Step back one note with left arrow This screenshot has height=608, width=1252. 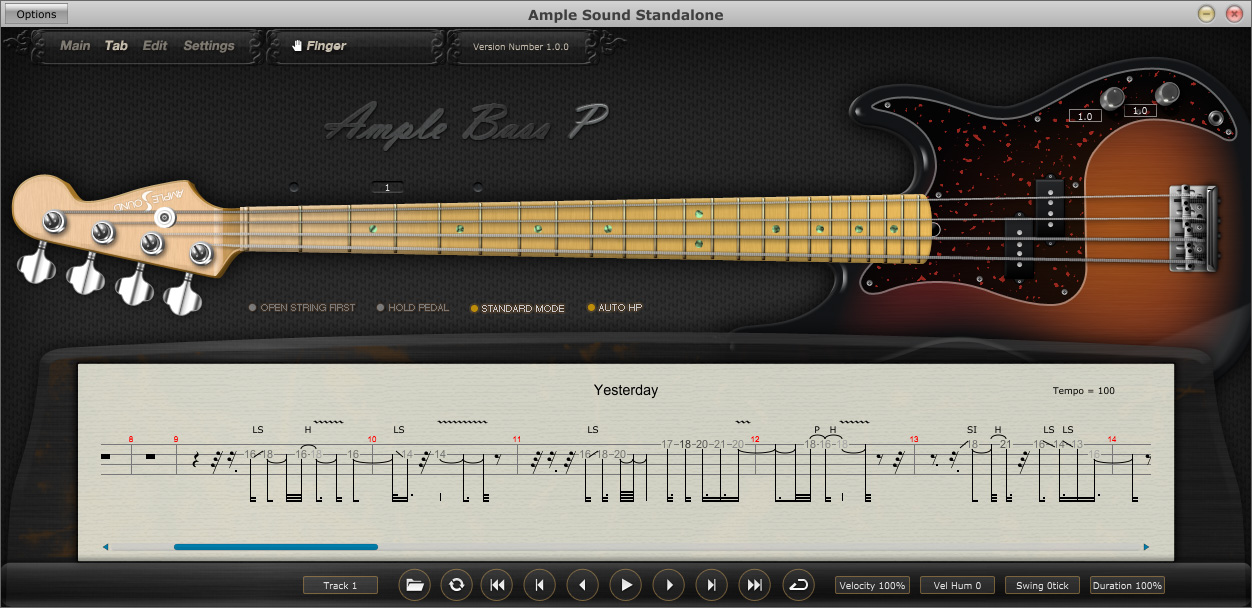[x=583, y=585]
